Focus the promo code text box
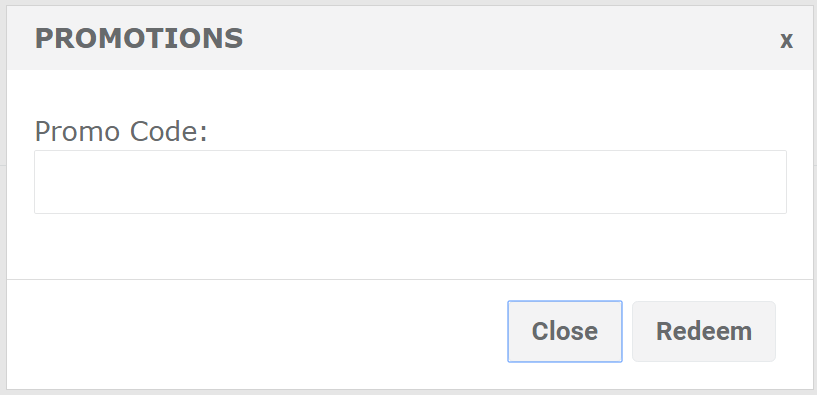Viewport: 817px width, 395px height. (x=410, y=182)
